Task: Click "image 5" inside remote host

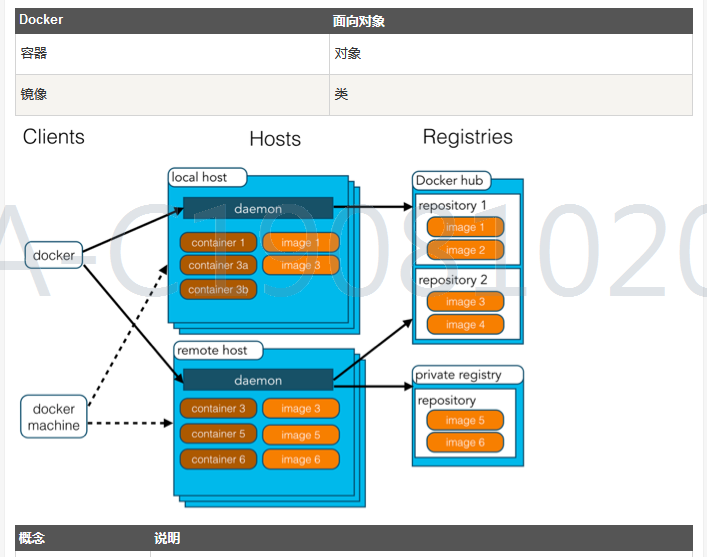Action: [301, 435]
